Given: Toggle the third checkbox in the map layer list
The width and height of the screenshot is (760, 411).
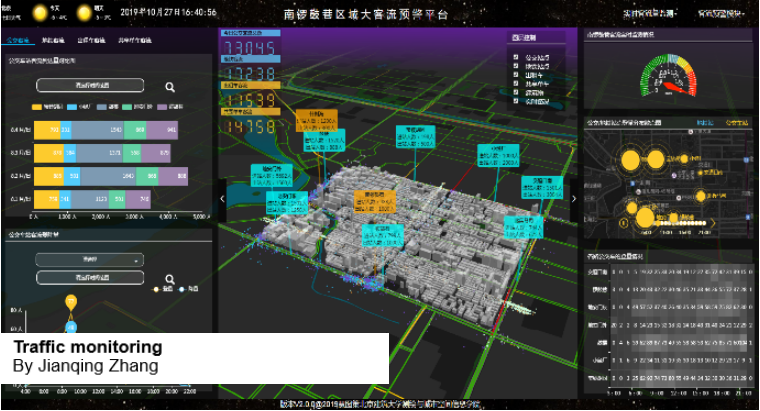Looking at the screenshot, I should pyautogui.click(x=516, y=73).
